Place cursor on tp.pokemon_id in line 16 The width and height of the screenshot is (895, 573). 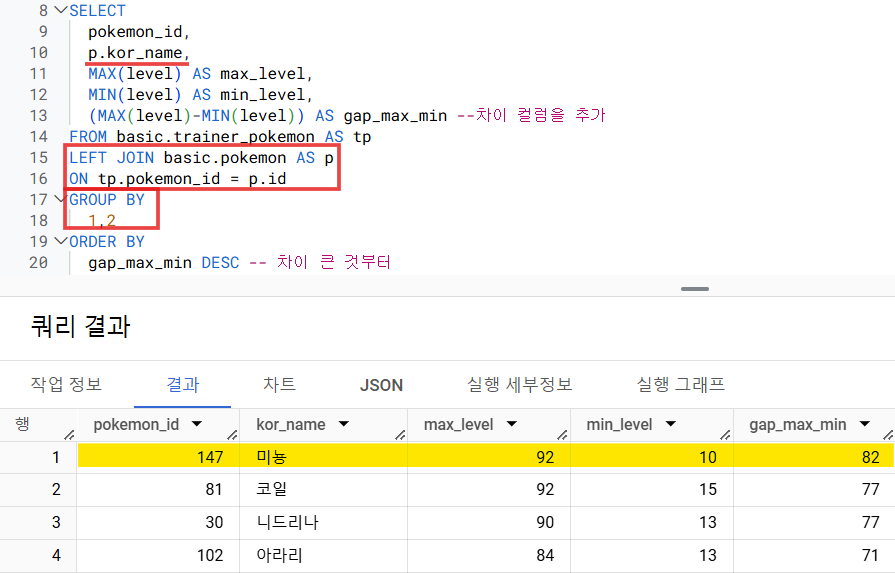click(159, 179)
